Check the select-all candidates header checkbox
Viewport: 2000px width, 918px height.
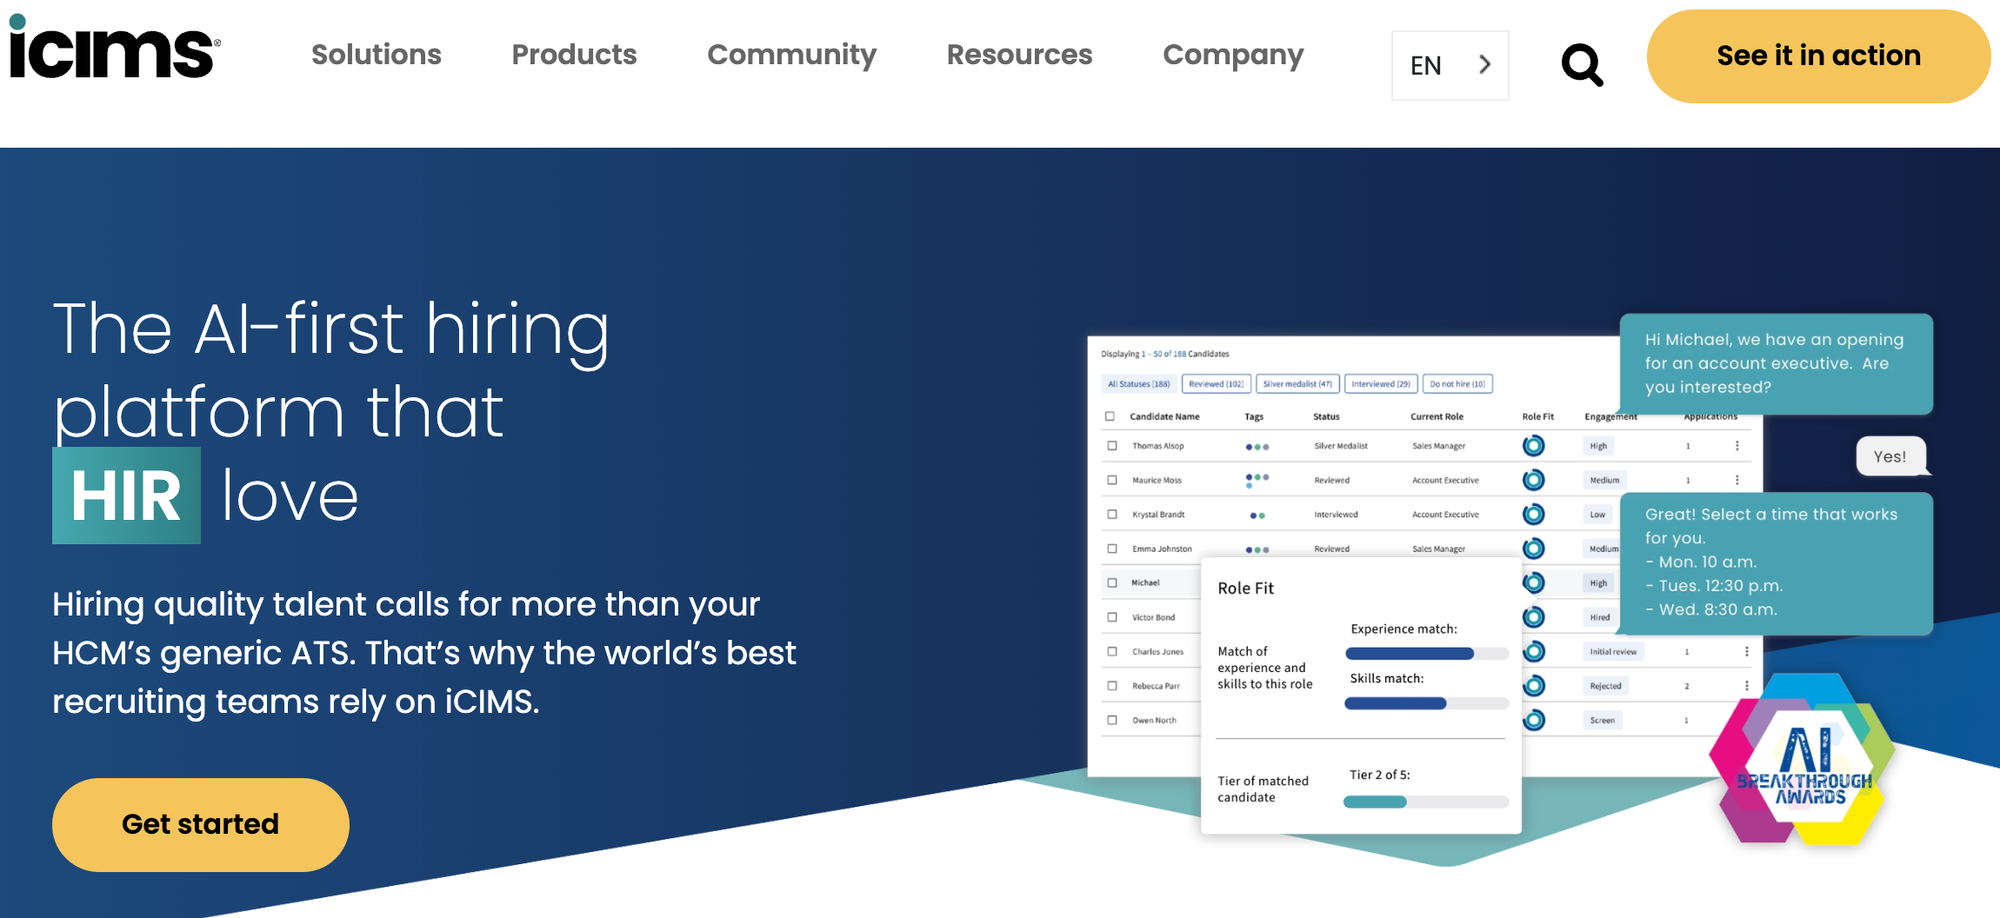click(1107, 416)
